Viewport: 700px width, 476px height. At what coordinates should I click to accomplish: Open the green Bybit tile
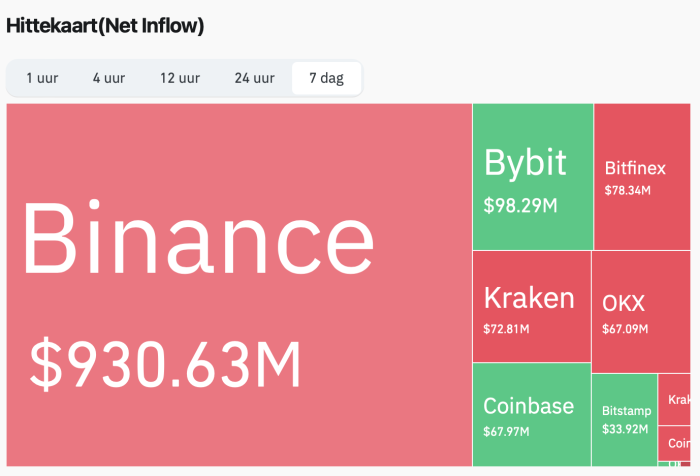[x=532, y=176]
